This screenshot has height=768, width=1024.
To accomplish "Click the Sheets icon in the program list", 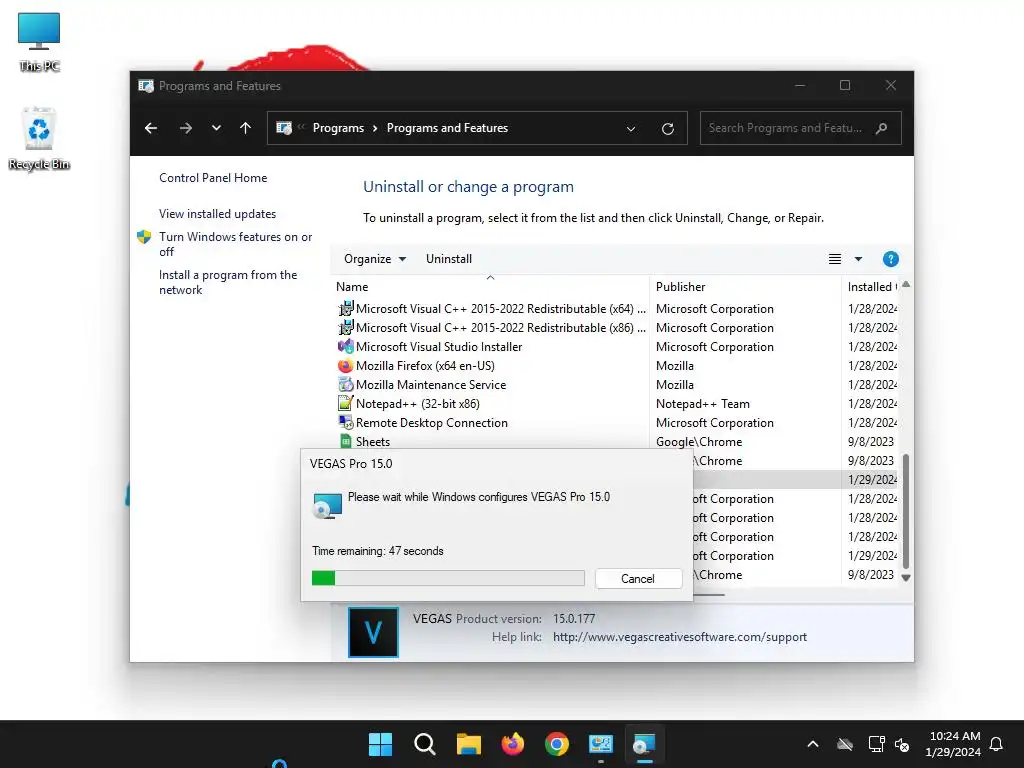I will [x=345, y=441].
